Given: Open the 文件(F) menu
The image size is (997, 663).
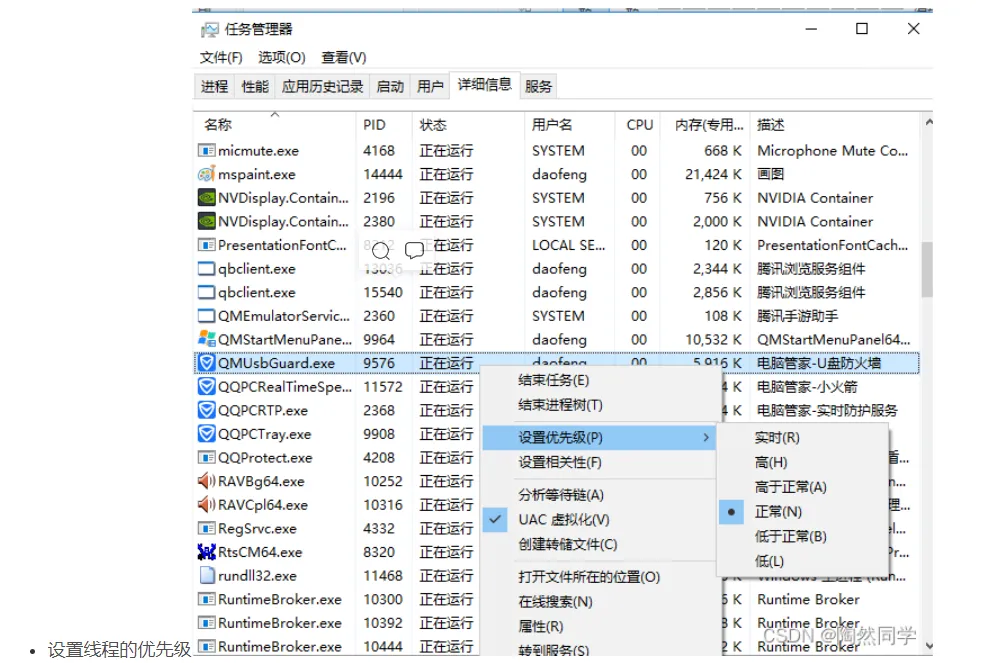Looking at the screenshot, I should (221, 58).
